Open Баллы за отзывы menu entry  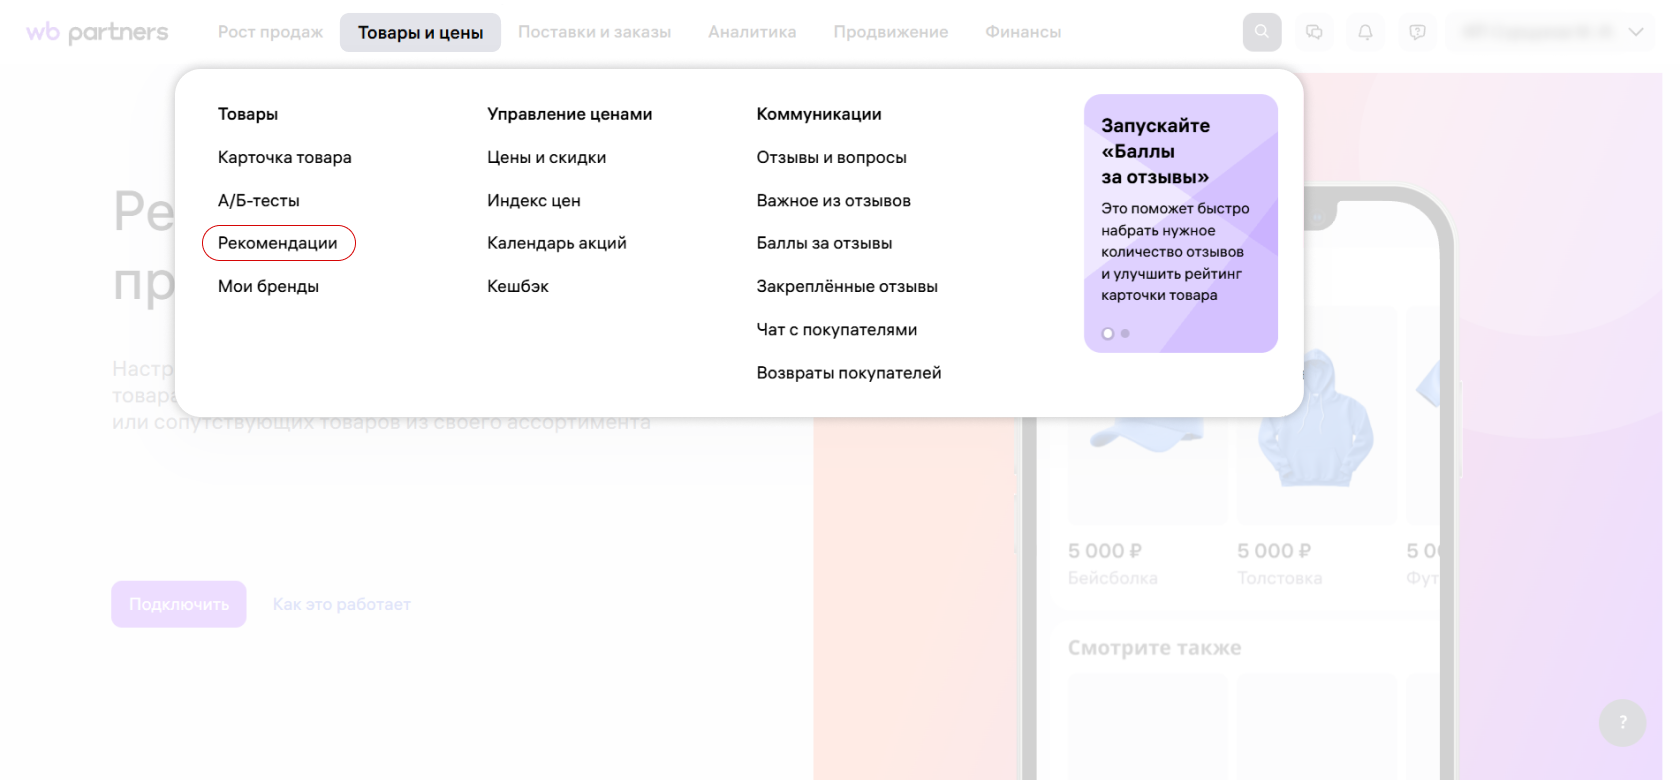point(824,243)
